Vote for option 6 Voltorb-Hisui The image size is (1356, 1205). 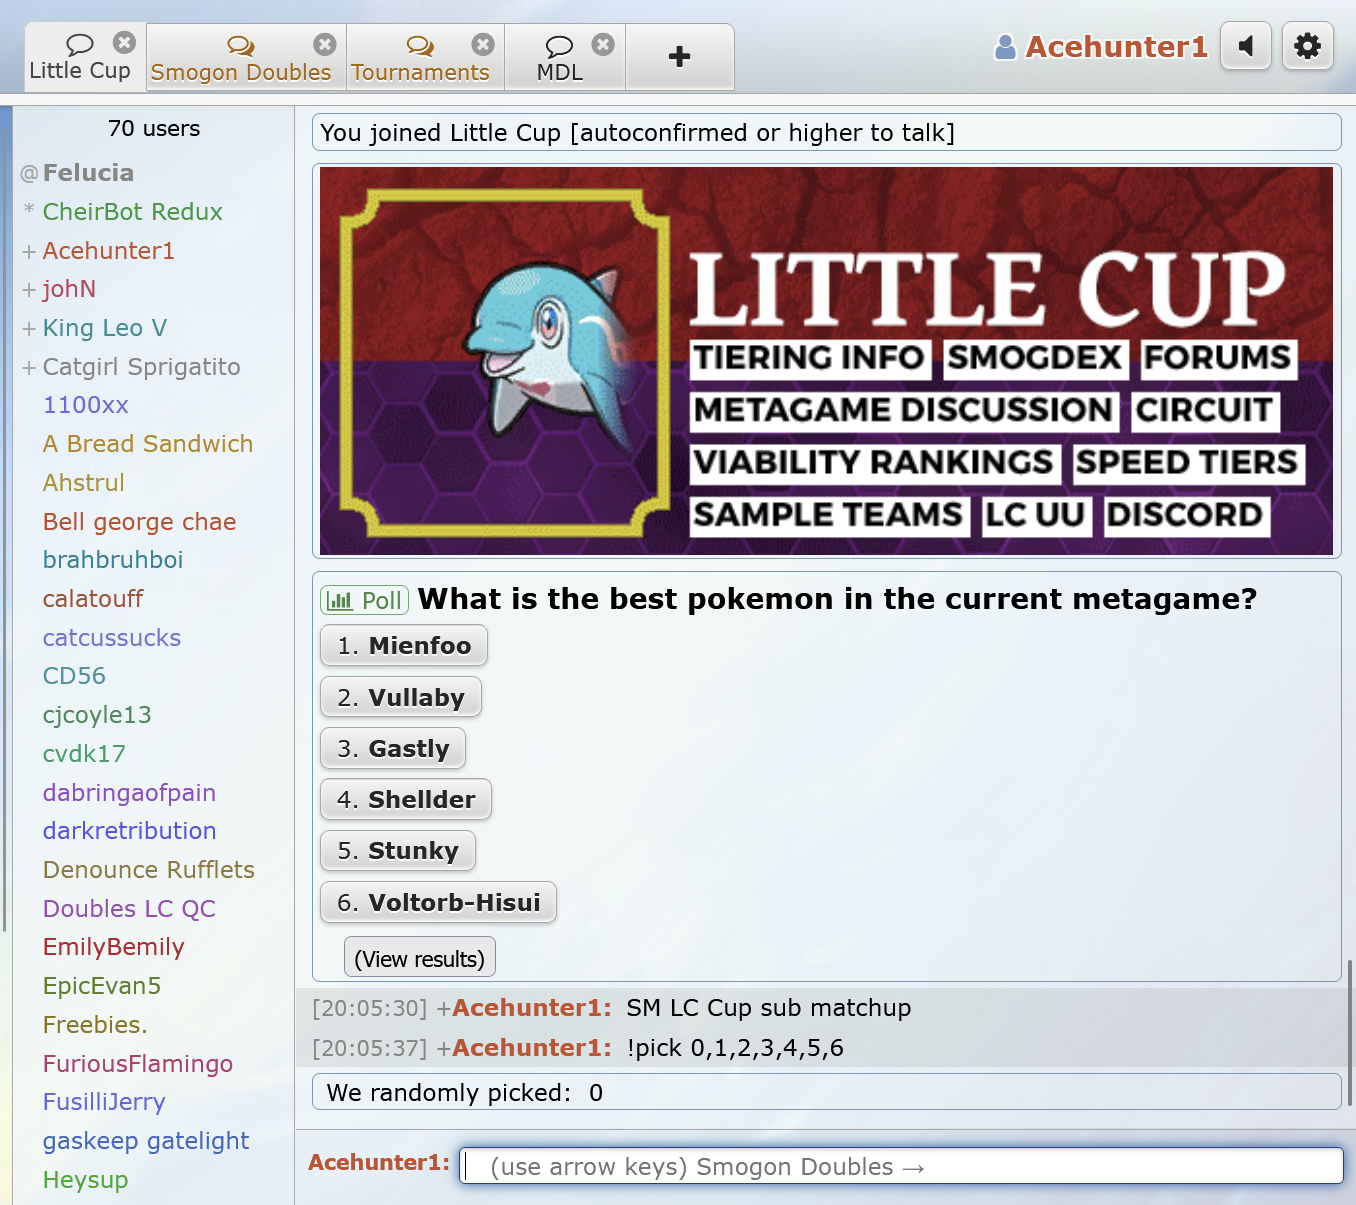coord(438,902)
